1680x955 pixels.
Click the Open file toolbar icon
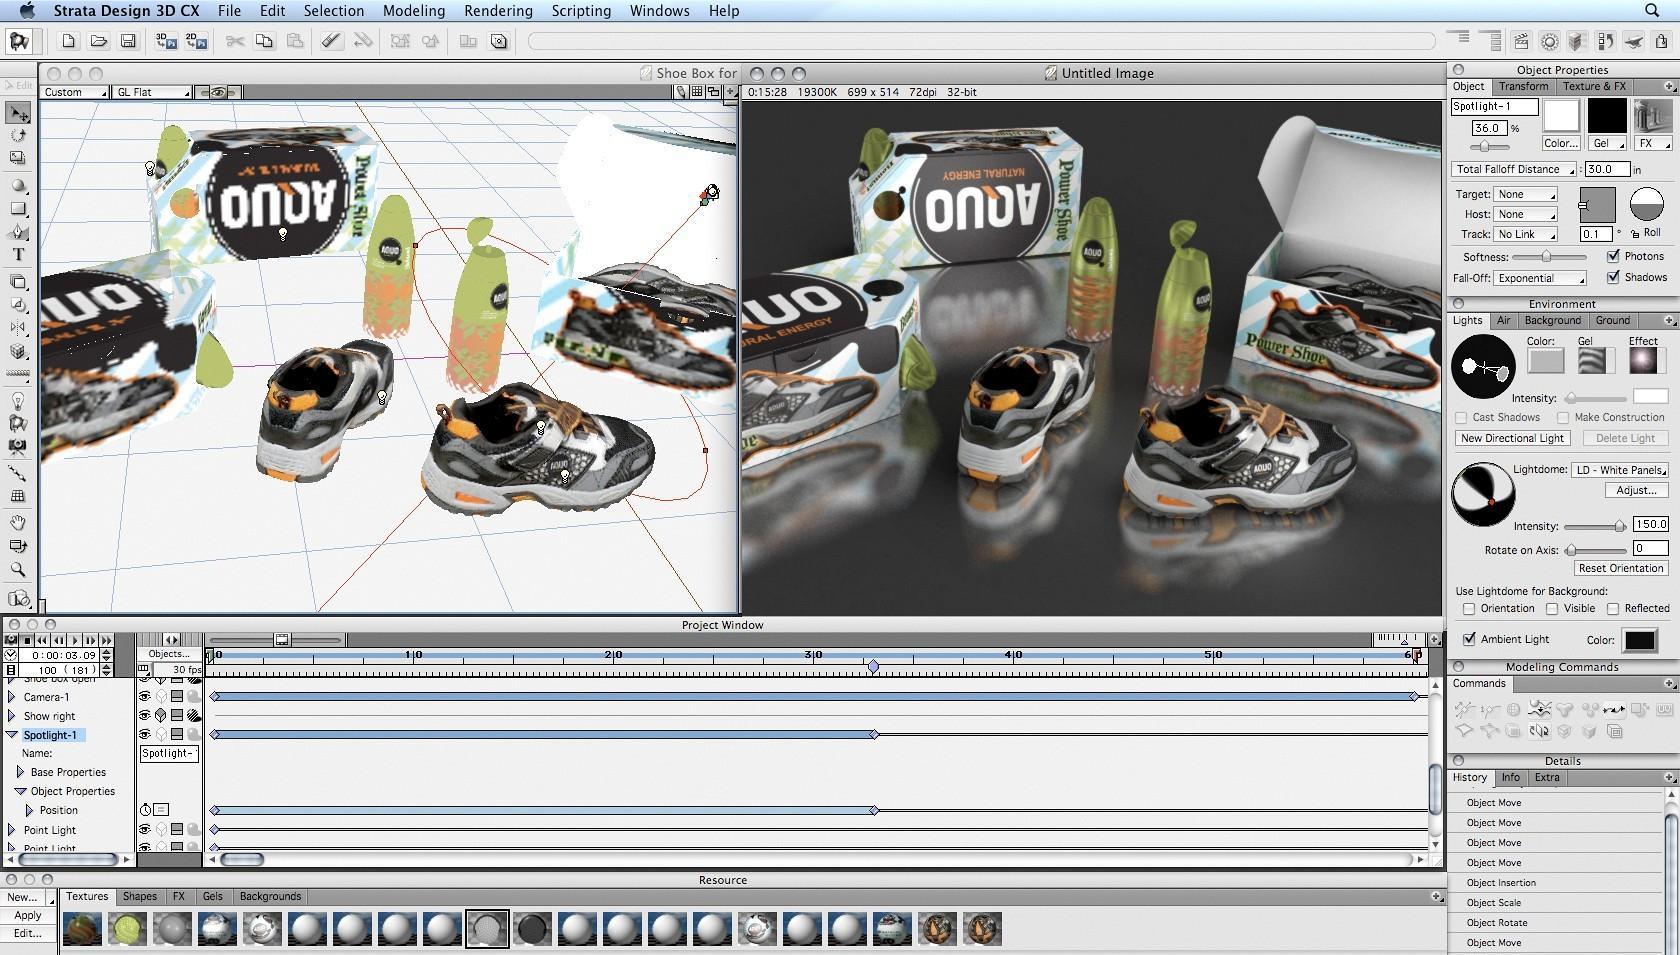[x=98, y=41]
